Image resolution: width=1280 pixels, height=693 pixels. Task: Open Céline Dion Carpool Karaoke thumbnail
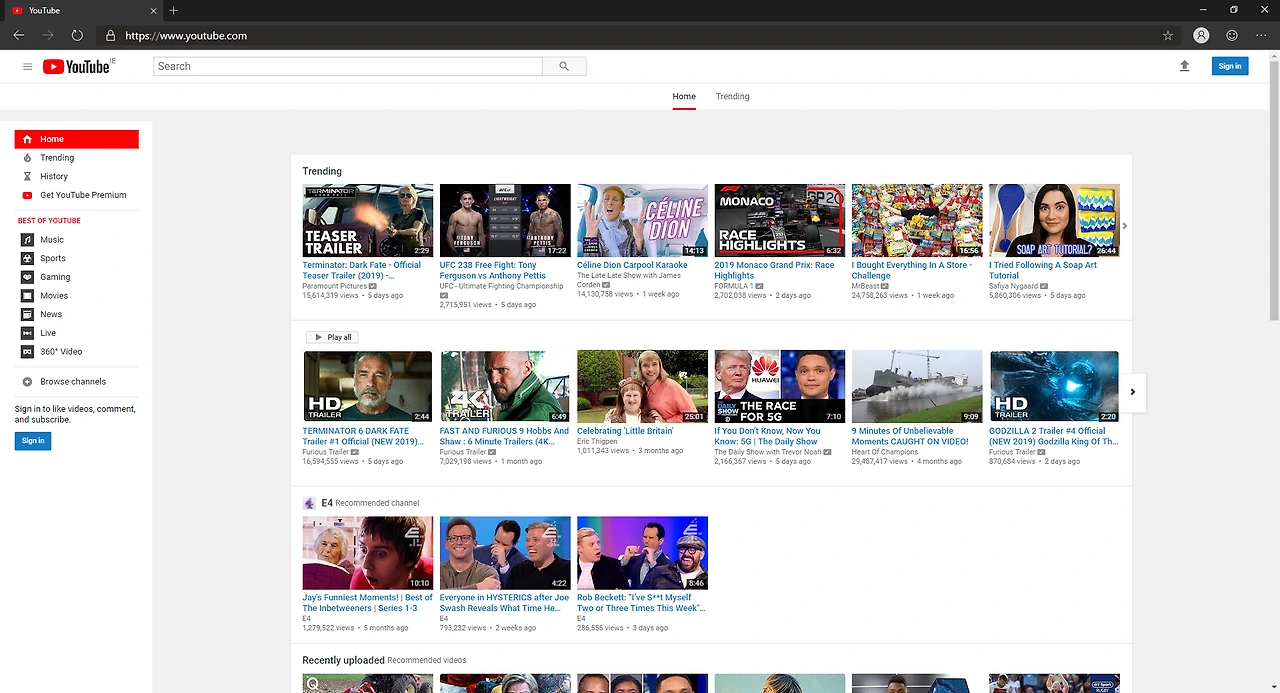(x=642, y=220)
